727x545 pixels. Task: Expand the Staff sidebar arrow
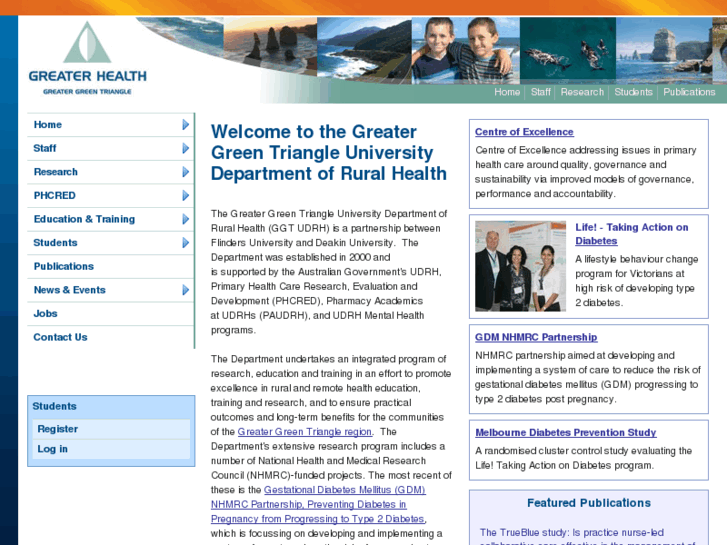(185, 148)
